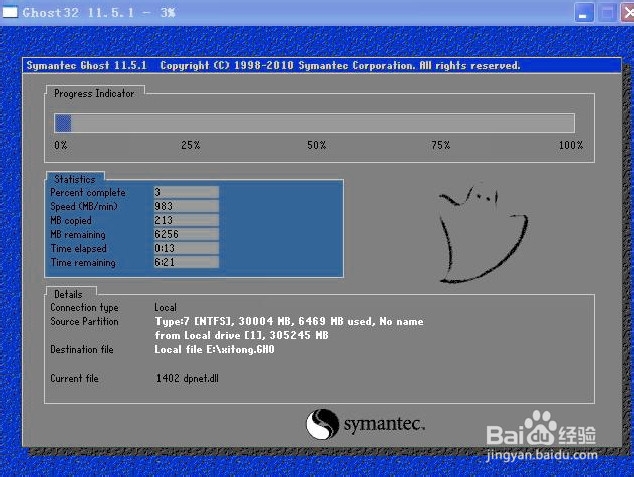The height and width of the screenshot is (477, 634).
Task: Click the Time remaining label
Action: pyautogui.click(x=83, y=262)
